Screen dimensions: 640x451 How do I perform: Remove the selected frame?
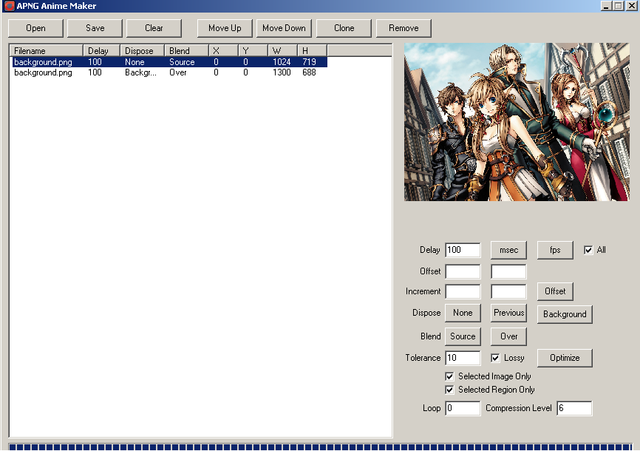[403, 28]
